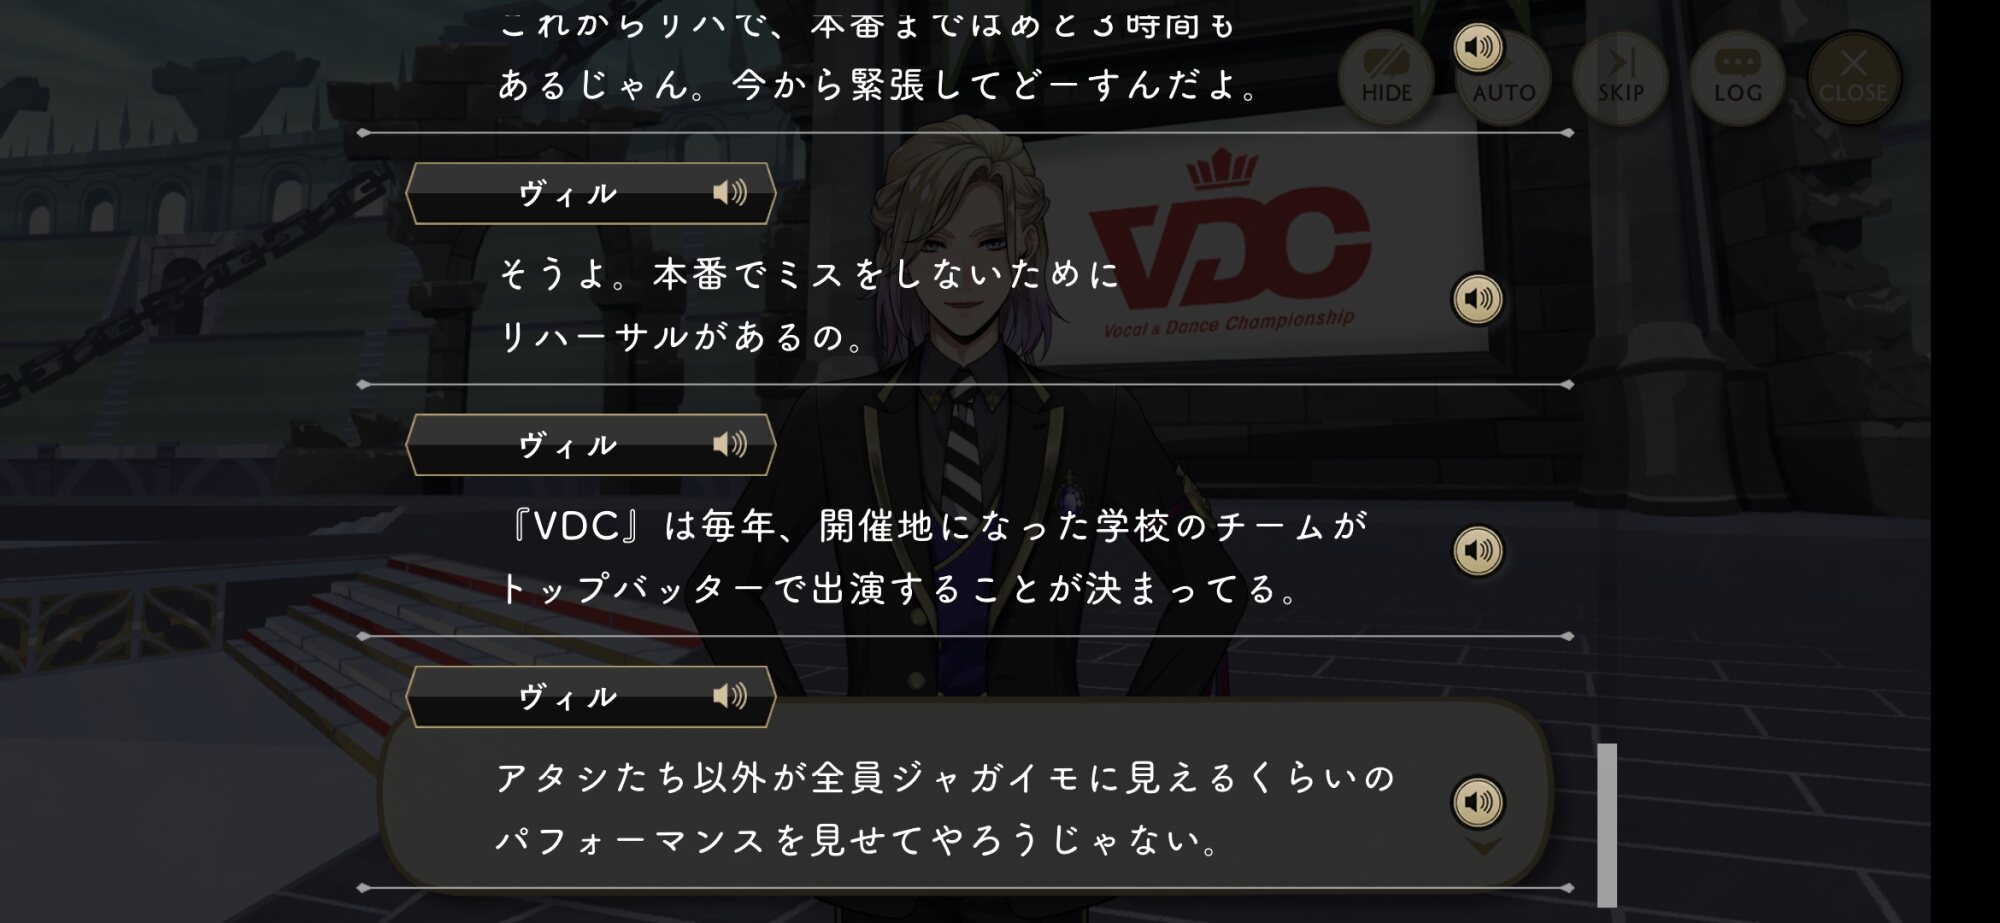Tap speaker icon in third ヴィル name plate
The width and height of the screenshot is (2000, 923).
(730, 696)
